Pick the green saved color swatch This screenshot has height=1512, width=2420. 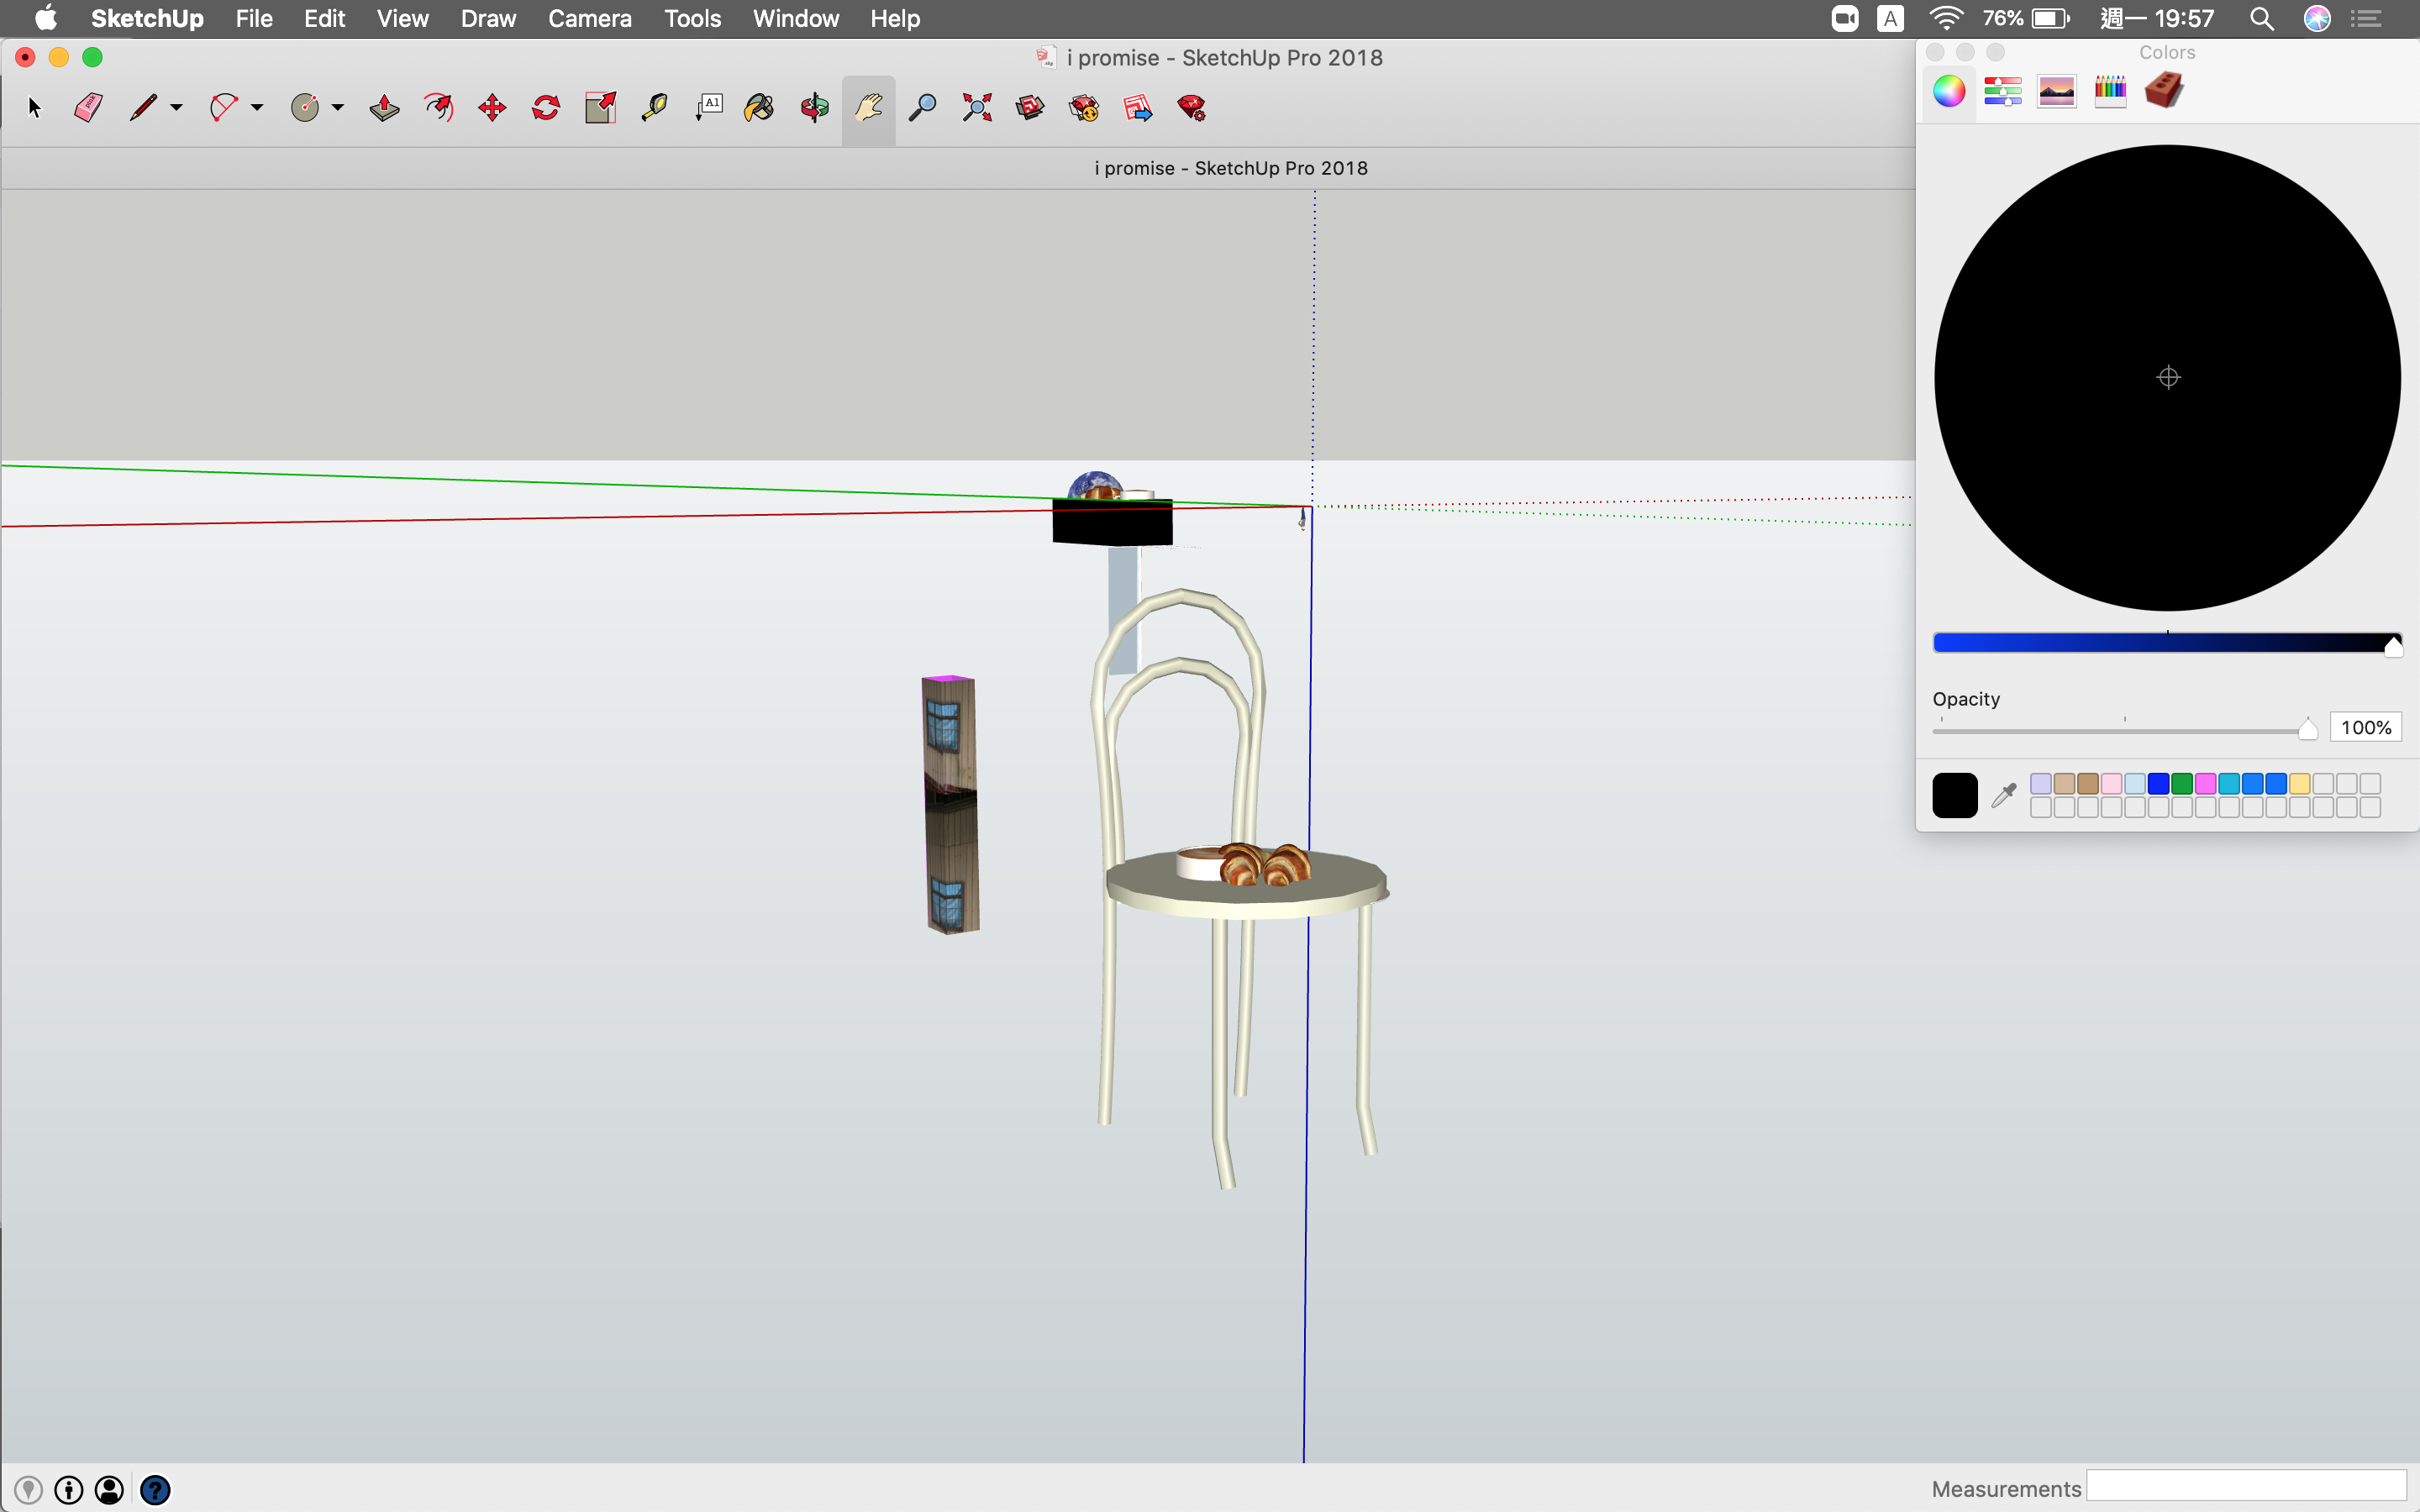(2181, 783)
